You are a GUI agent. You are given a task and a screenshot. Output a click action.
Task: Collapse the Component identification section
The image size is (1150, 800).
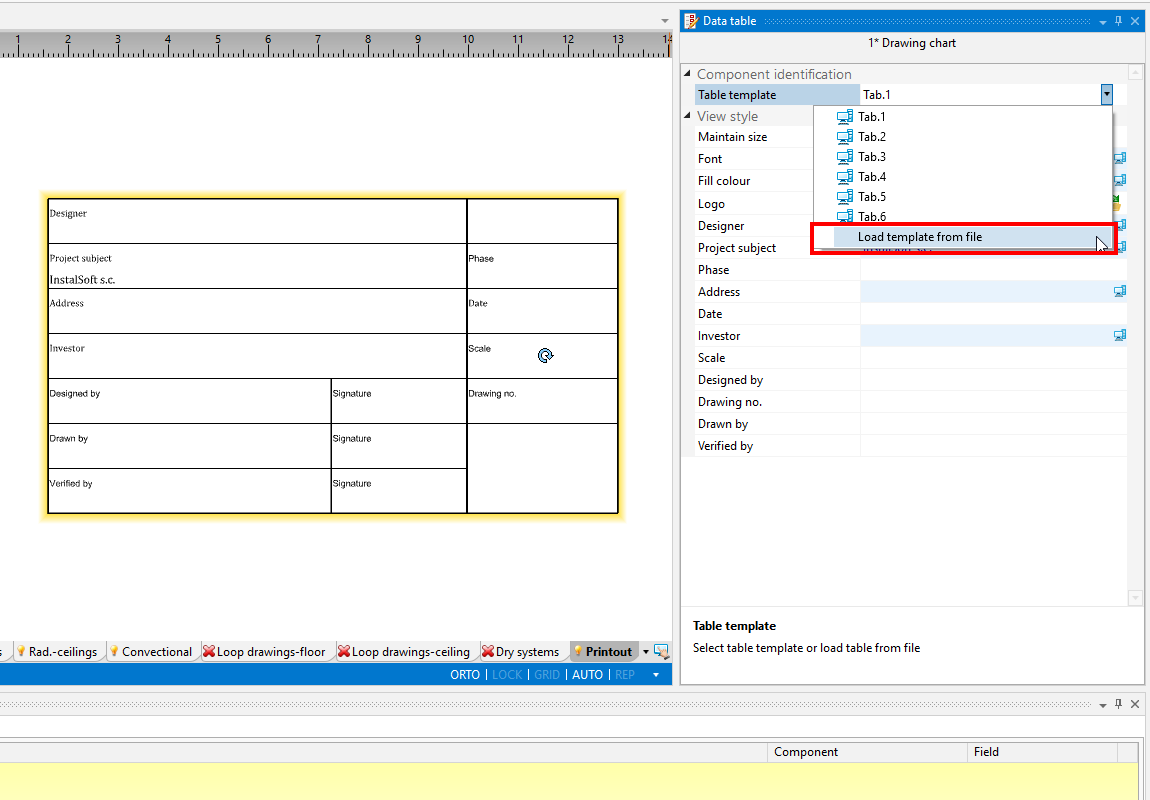point(687,74)
